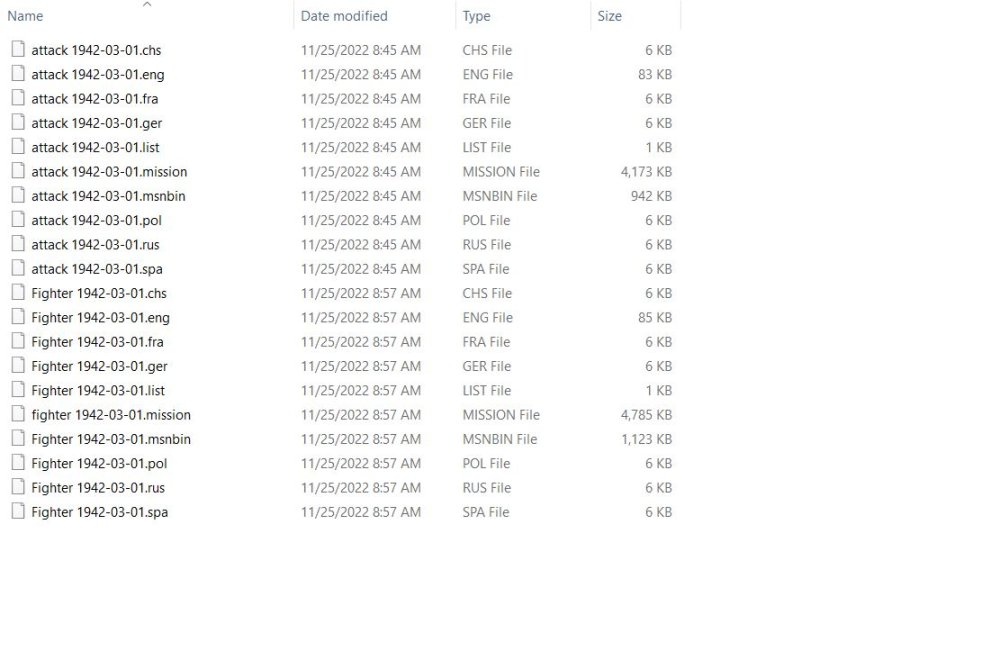Select file icon of Fighter 1942-03-01.pol
Screen dimensions: 1000x669
(x=18, y=462)
